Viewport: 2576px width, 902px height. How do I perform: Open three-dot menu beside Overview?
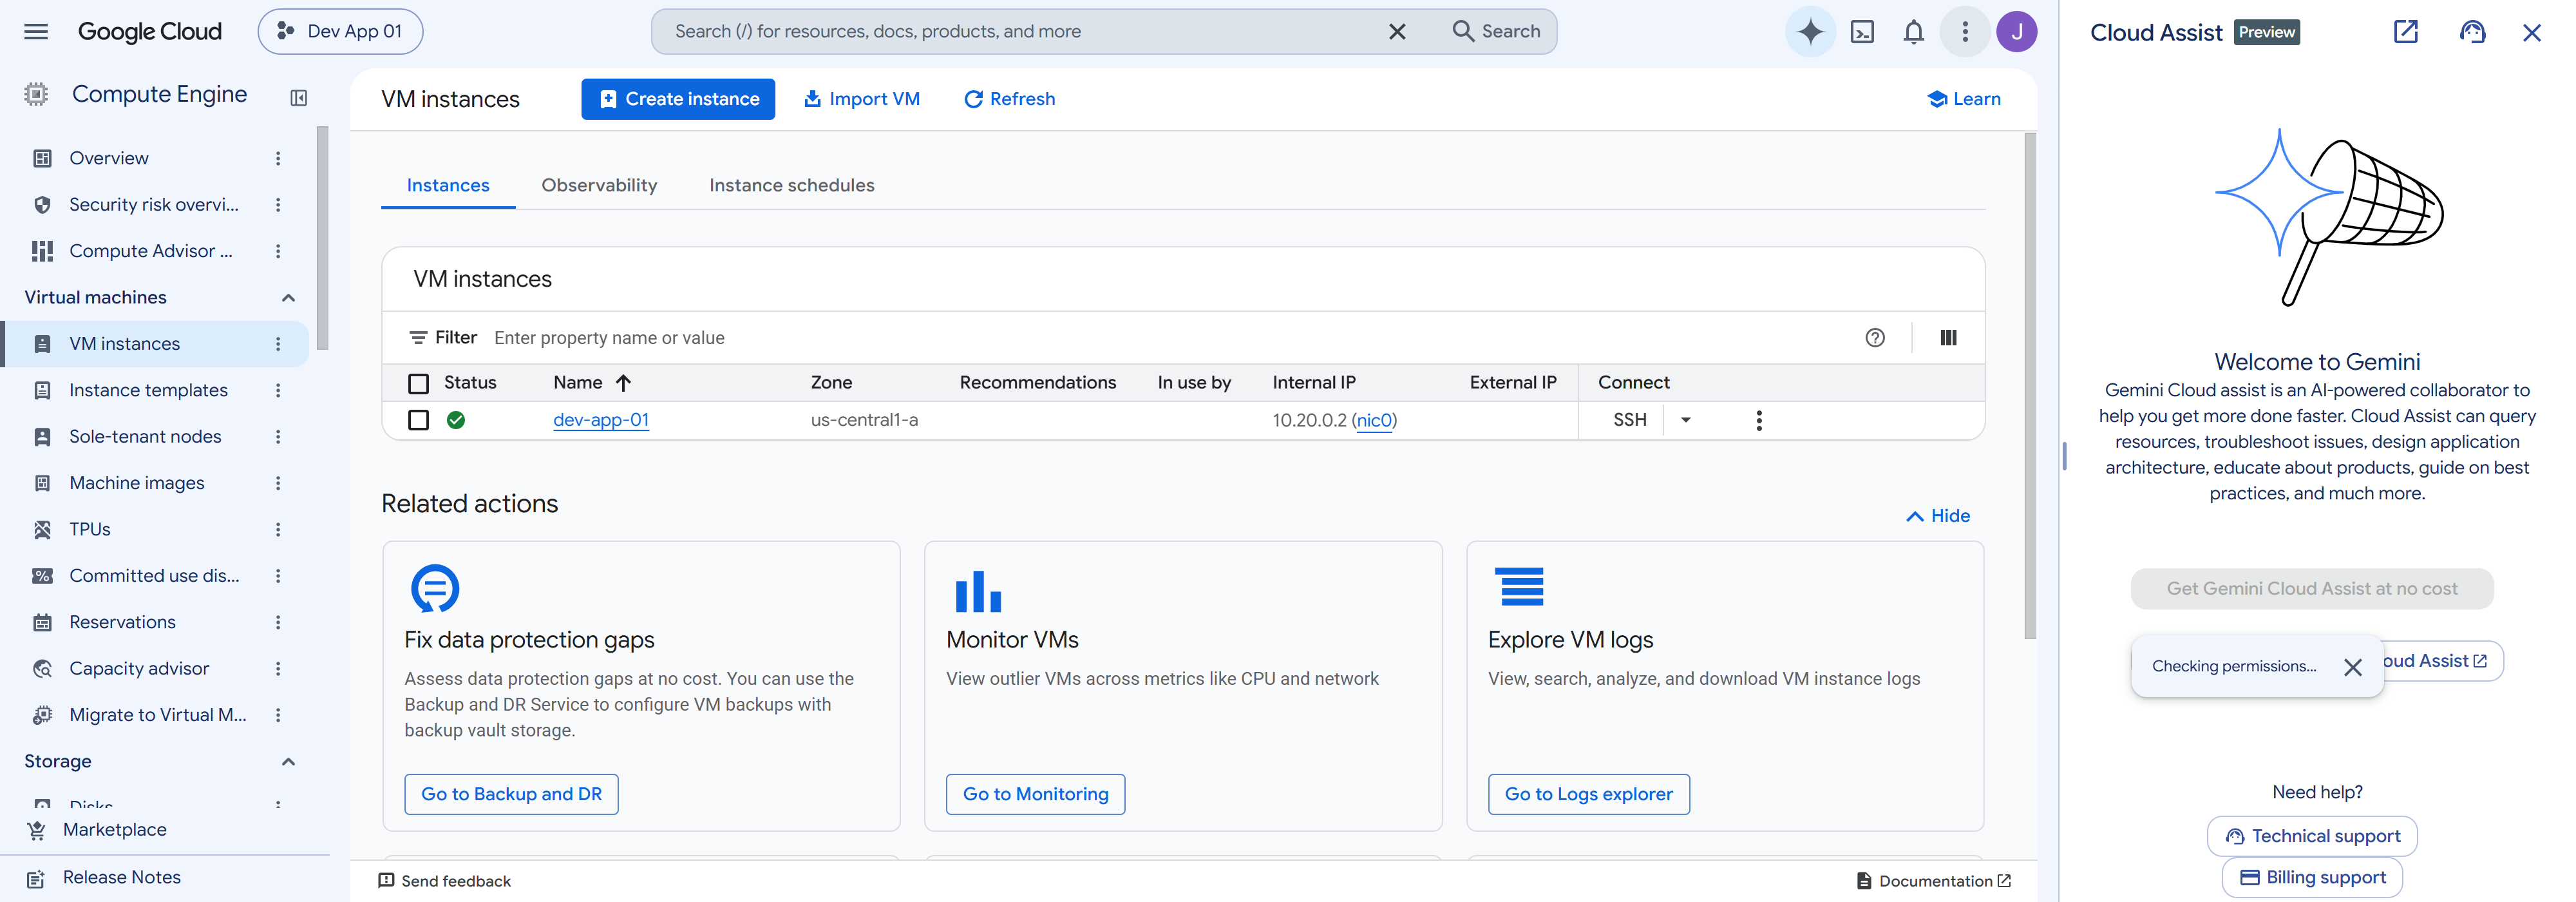(x=278, y=158)
